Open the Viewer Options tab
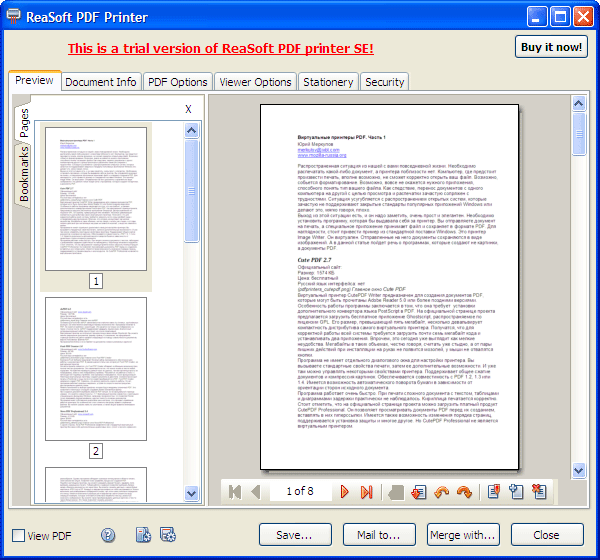This screenshot has height=560, width=600. pos(255,82)
